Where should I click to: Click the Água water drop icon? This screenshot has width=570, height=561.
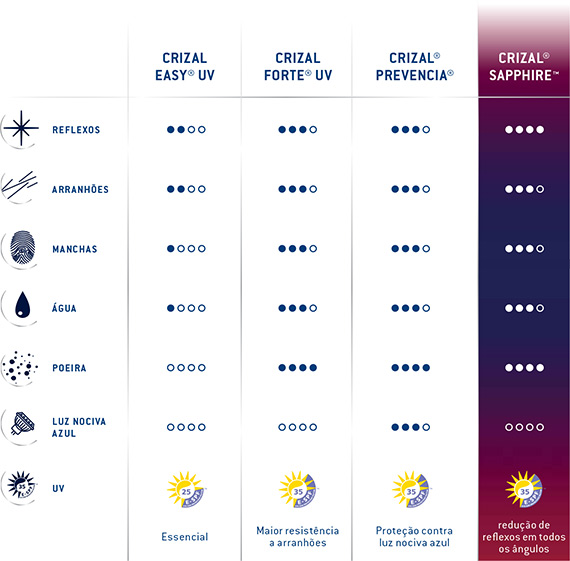click(23, 304)
